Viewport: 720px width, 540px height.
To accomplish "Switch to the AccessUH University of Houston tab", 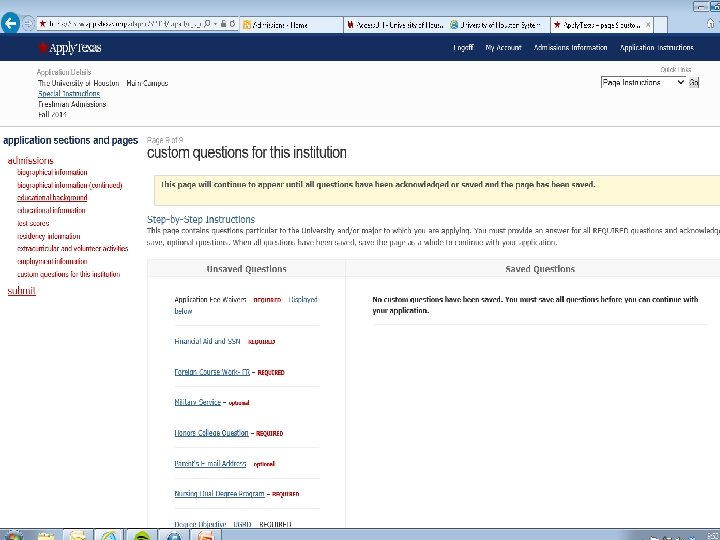I will 395,25.
